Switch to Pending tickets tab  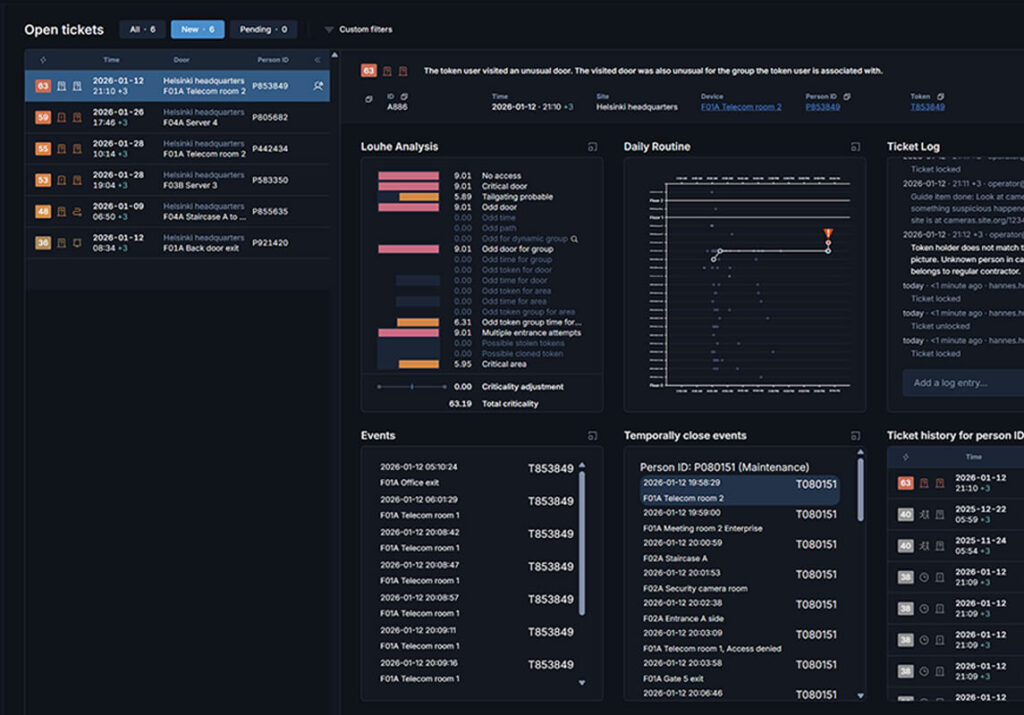[263, 30]
